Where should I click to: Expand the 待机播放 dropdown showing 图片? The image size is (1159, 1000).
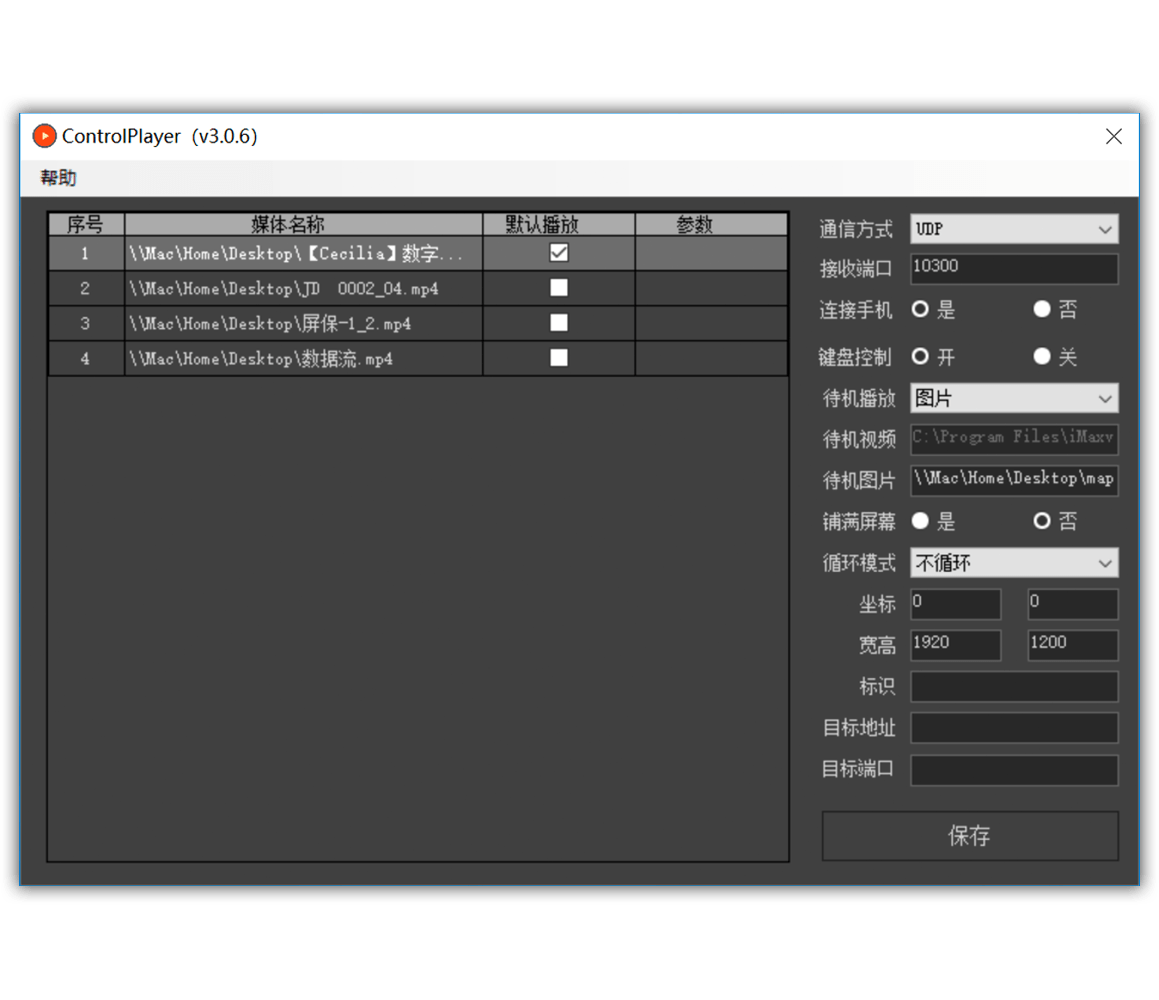(1013, 398)
